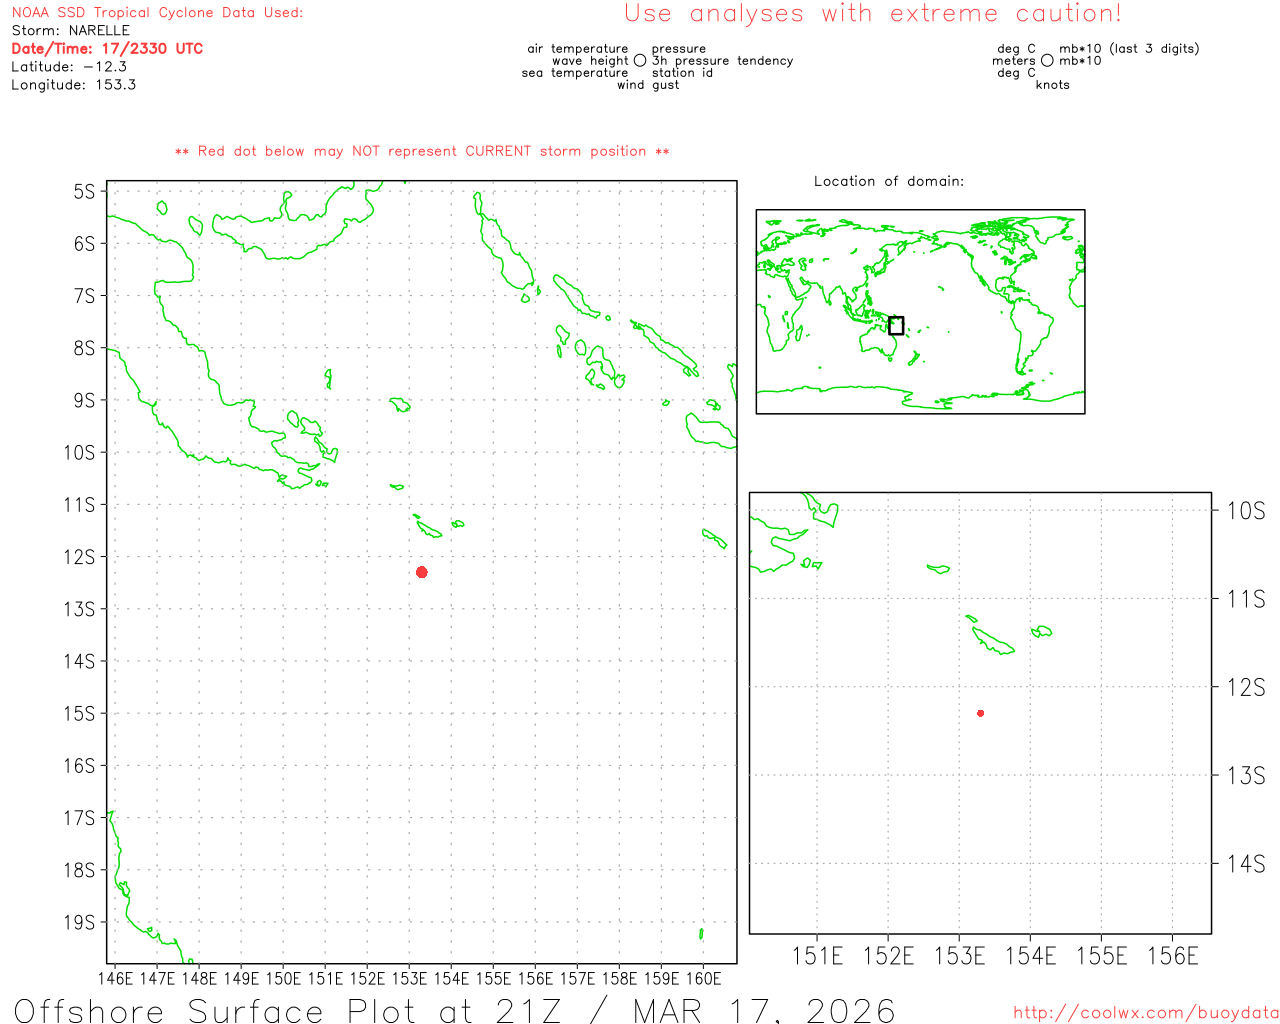The image size is (1280, 1024).
Task: Click the "NOAA SSD Tropical Cyclone Data Used:" header
Action: pos(157,13)
